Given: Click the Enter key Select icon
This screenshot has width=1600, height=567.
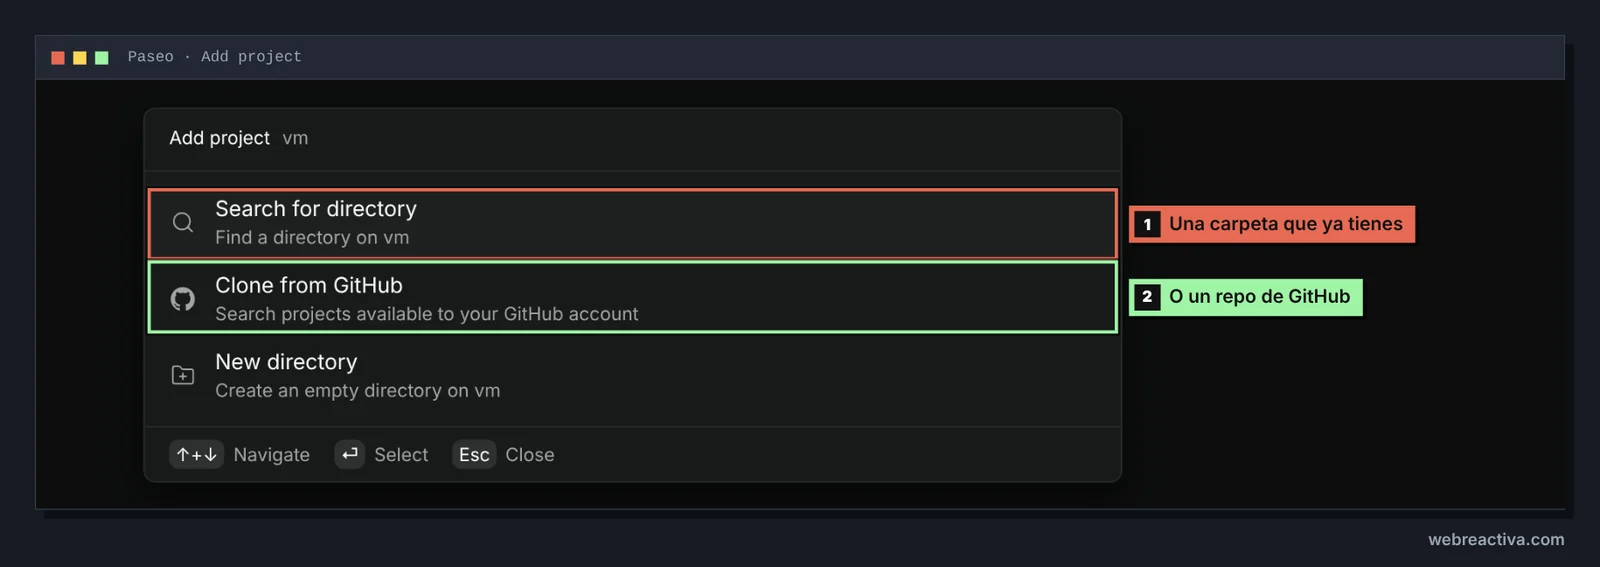Looking at the screenshot, I should click(349, 455).
